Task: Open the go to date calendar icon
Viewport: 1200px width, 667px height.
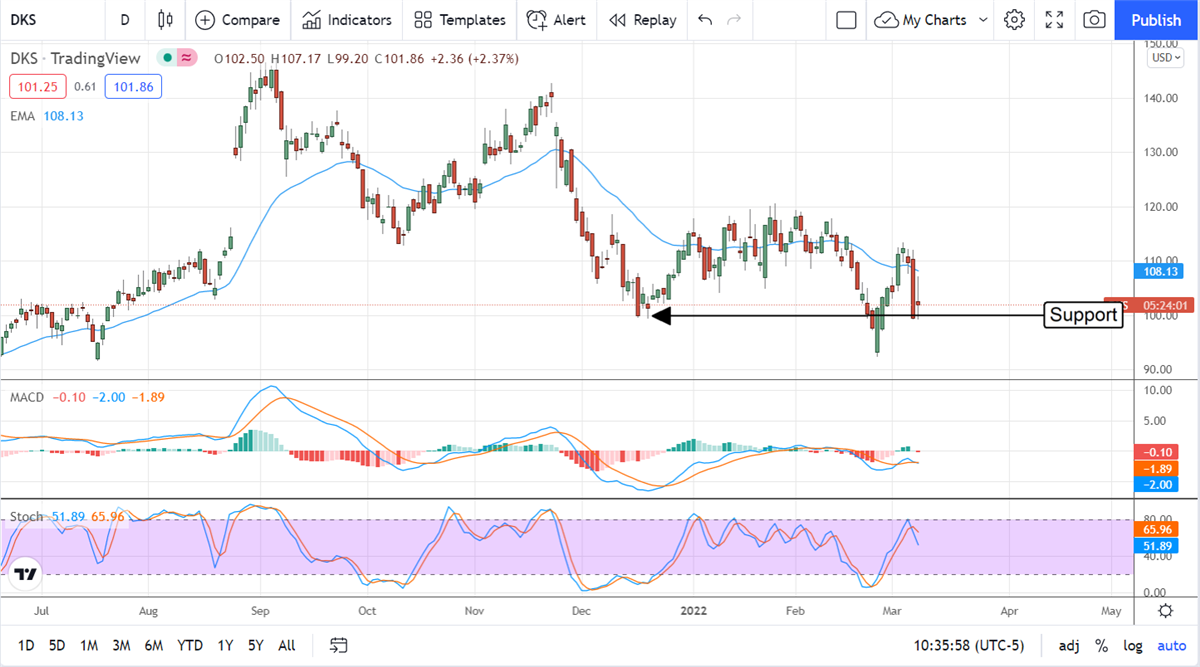Action: (339, 645)
